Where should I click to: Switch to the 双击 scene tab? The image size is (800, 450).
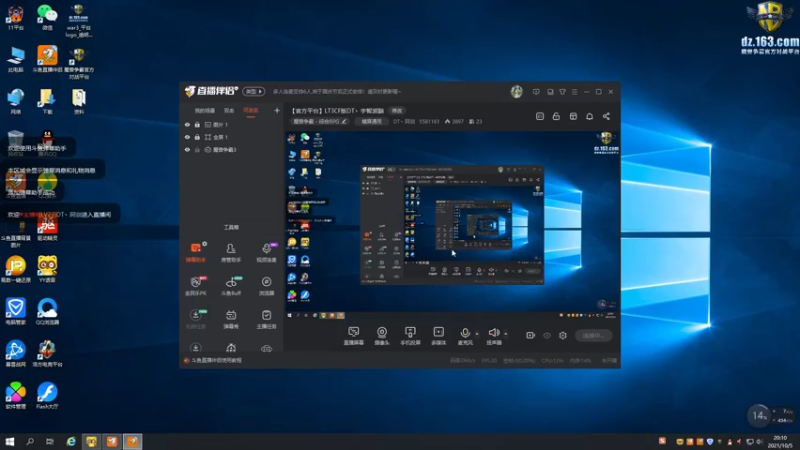click(x=229, y=111)
